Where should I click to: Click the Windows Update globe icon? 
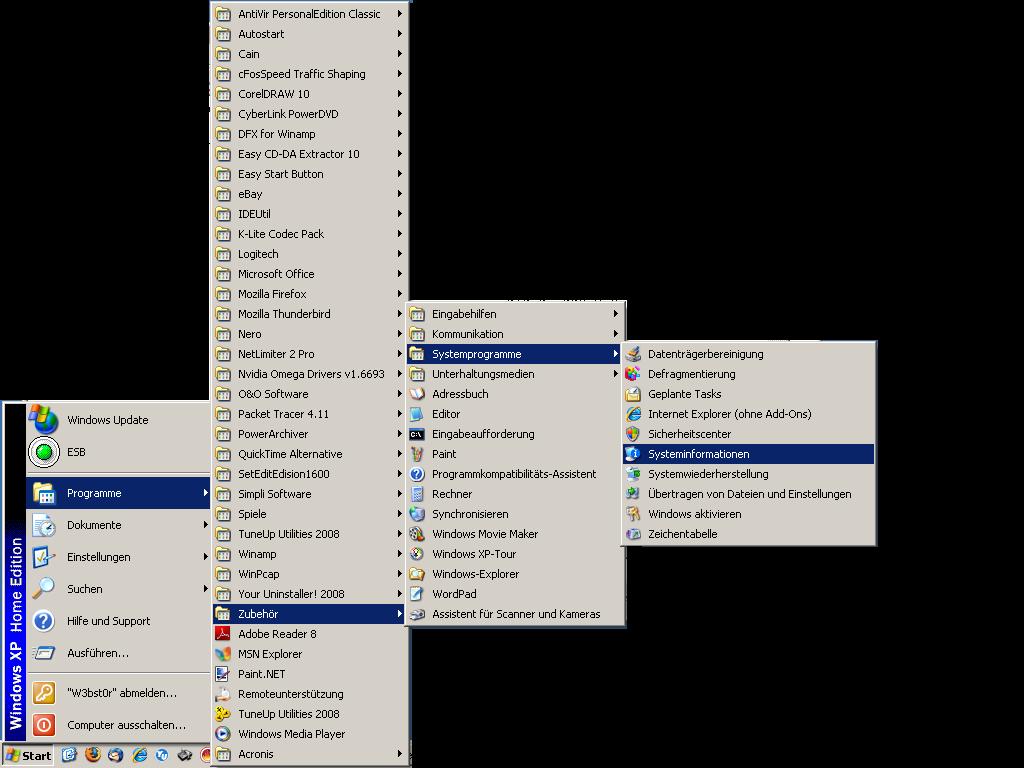tap(44, 419)
